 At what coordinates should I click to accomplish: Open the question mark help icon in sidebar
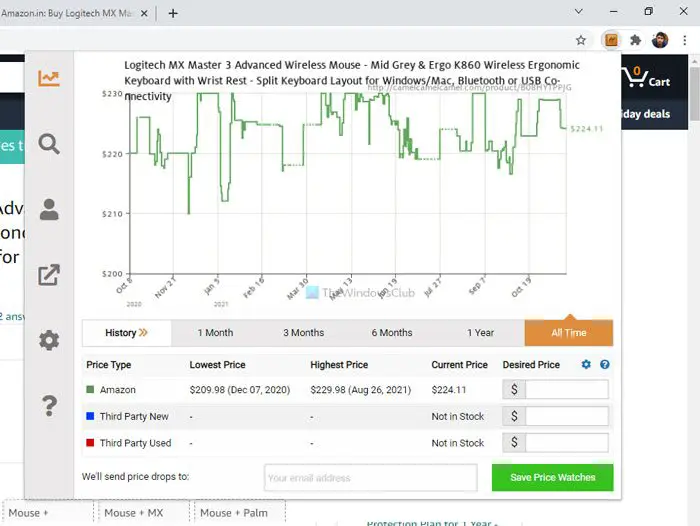[49, 406]
